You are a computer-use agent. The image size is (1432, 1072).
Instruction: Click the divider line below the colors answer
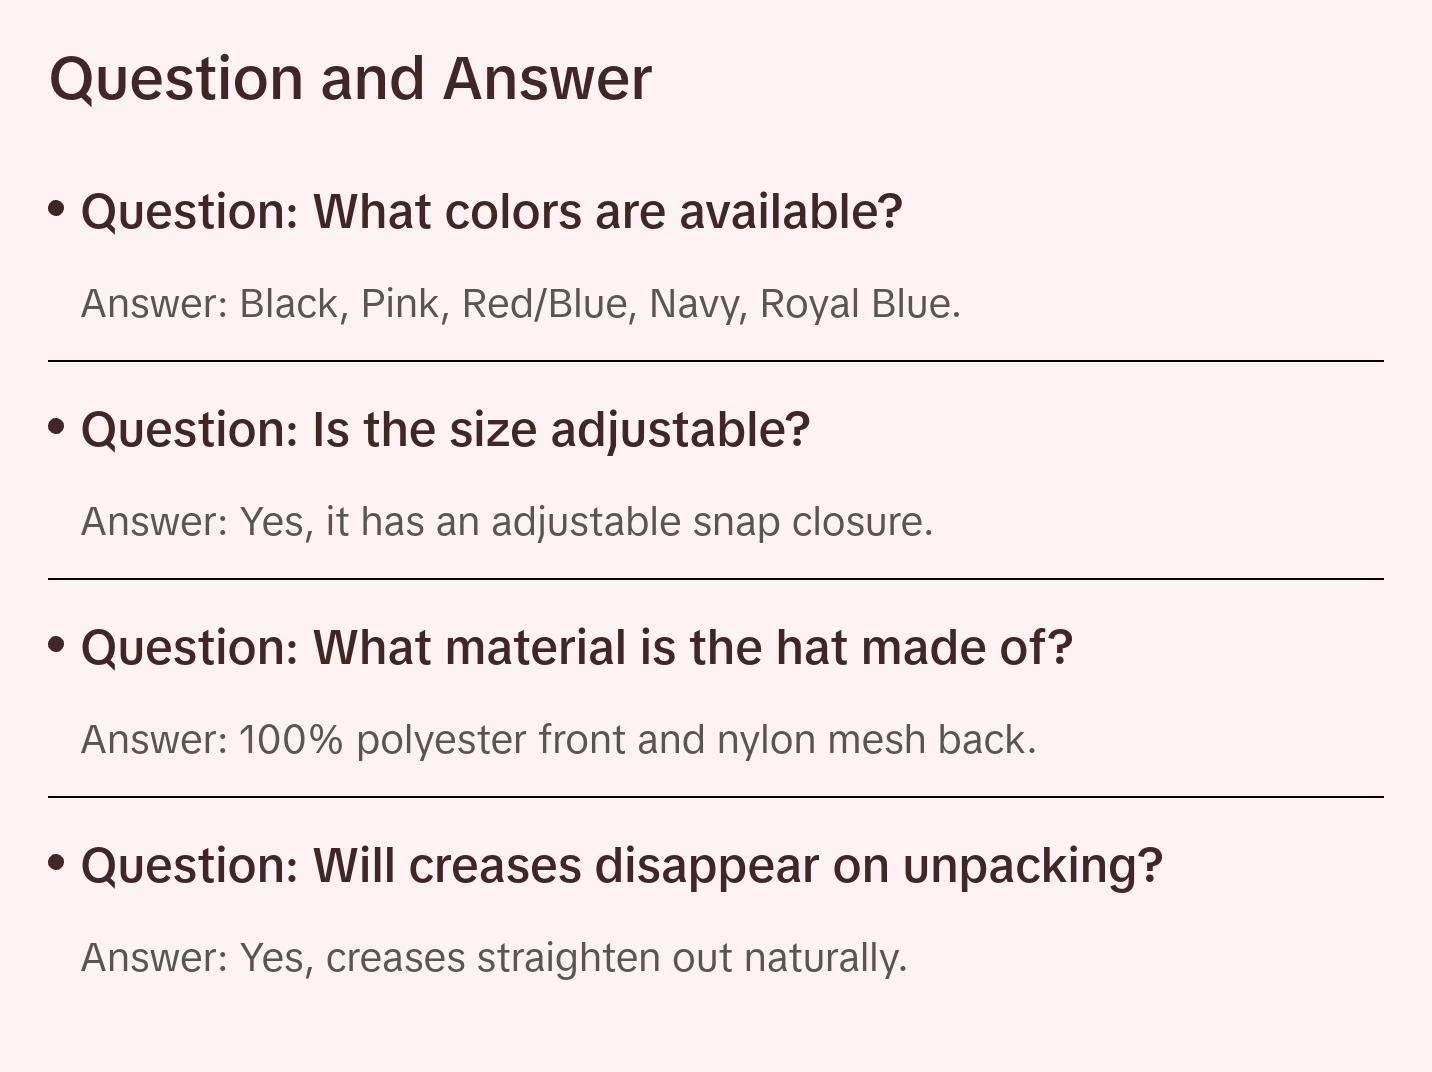tap(716, 361)
